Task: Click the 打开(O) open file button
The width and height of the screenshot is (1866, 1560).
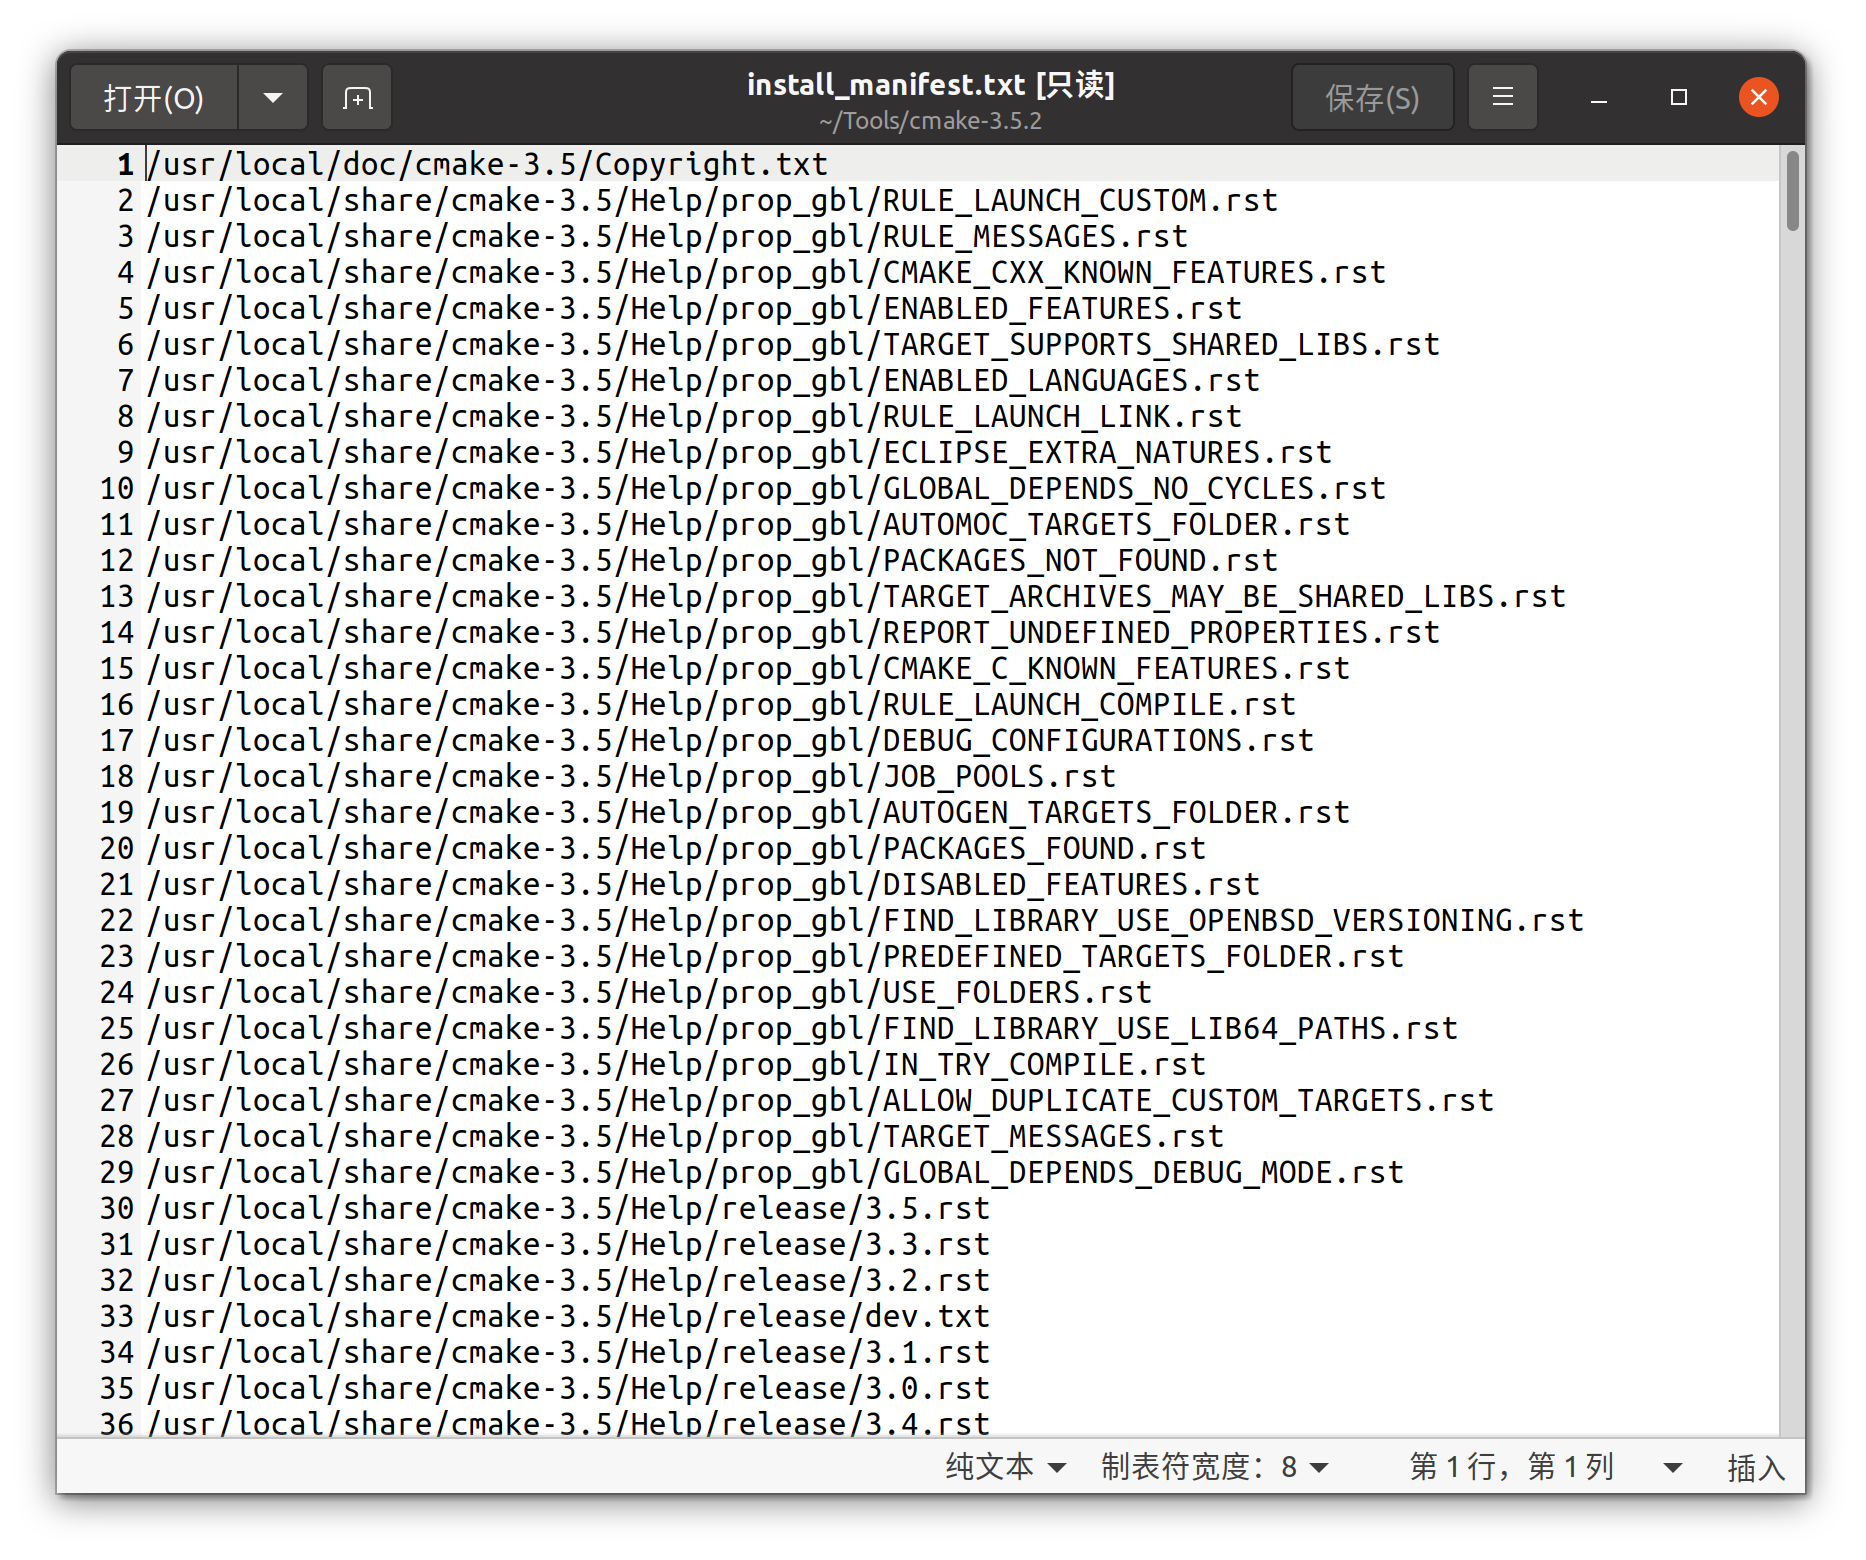Action: pos(154,97)
